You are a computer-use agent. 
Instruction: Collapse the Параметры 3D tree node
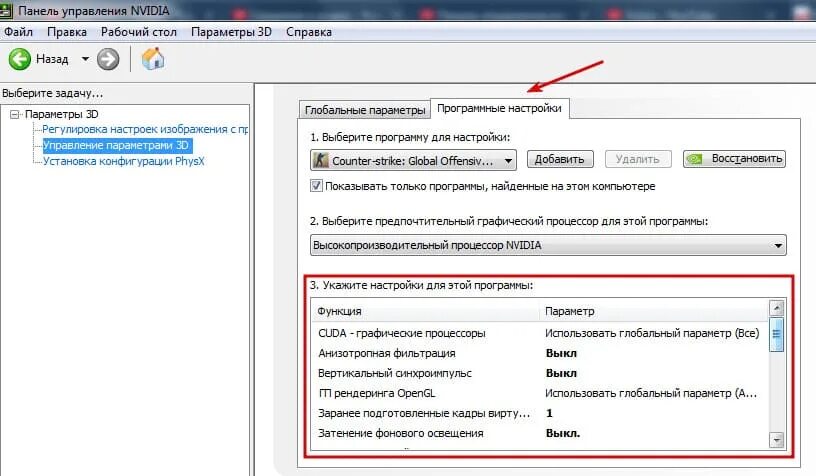[15, 114]
